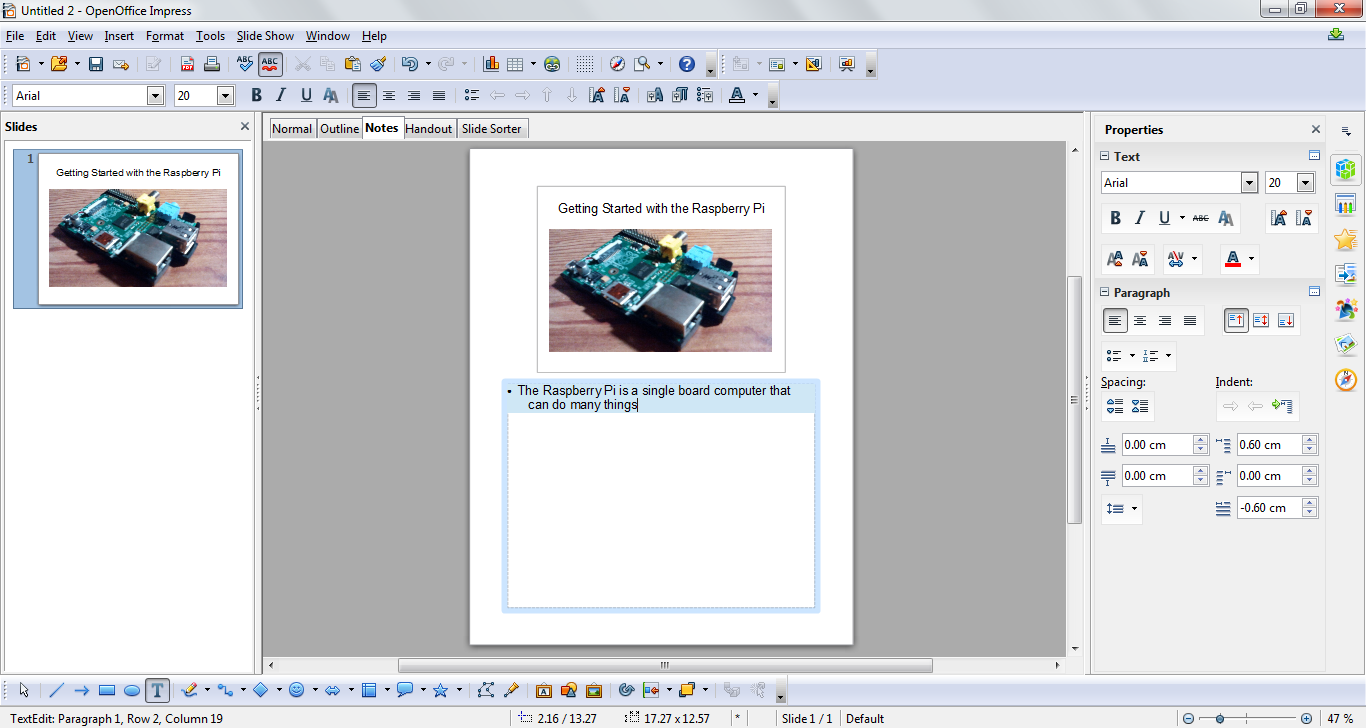Run the Spelling check icon

pos(245,64)
